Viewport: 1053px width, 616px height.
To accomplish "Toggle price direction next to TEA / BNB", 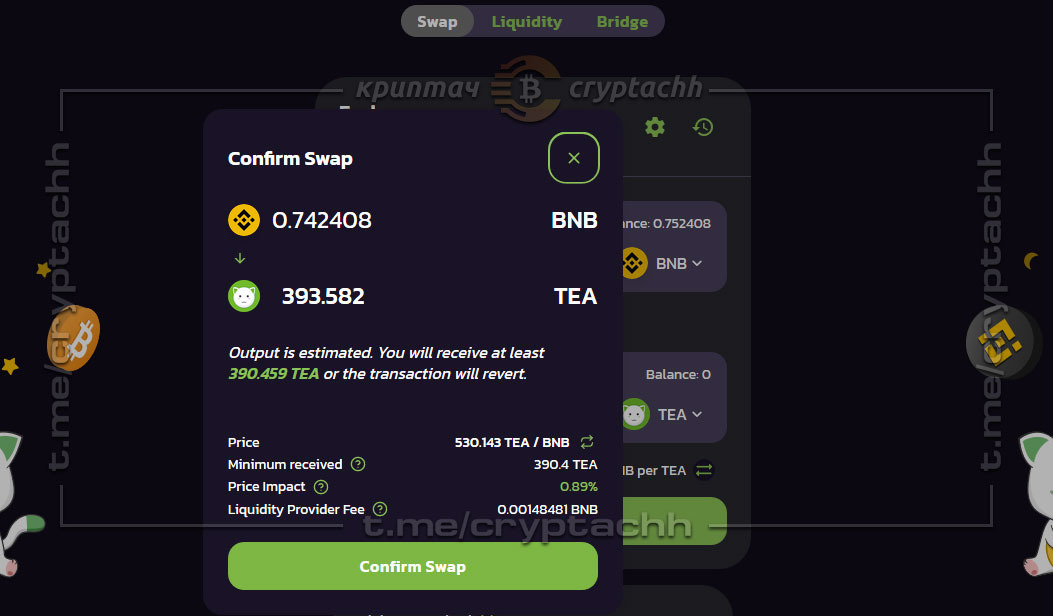I will click(587, 442).
